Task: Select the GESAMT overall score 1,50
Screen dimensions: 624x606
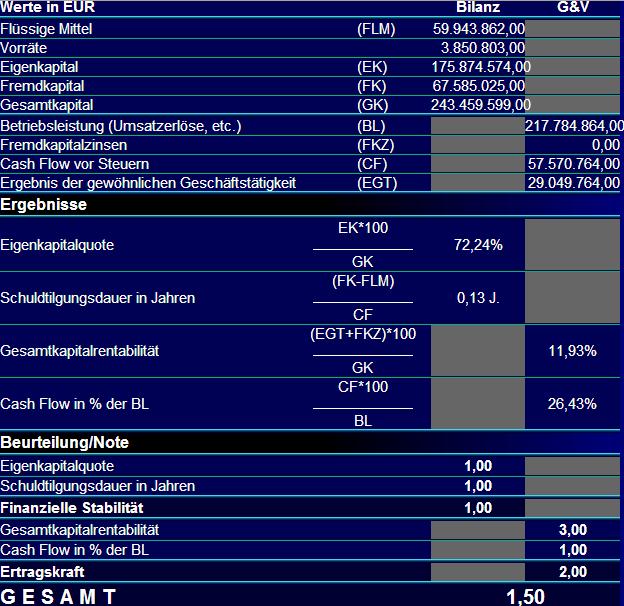Action: click(525, 596)
